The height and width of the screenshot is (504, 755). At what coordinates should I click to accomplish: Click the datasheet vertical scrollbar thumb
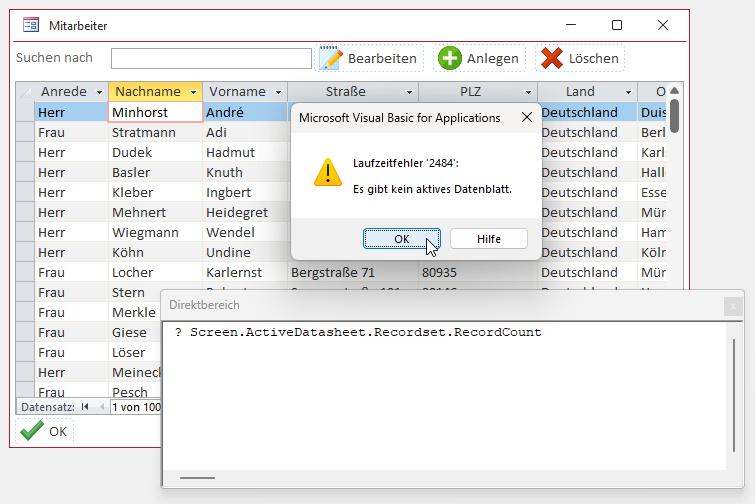click(x=675, y=116)
